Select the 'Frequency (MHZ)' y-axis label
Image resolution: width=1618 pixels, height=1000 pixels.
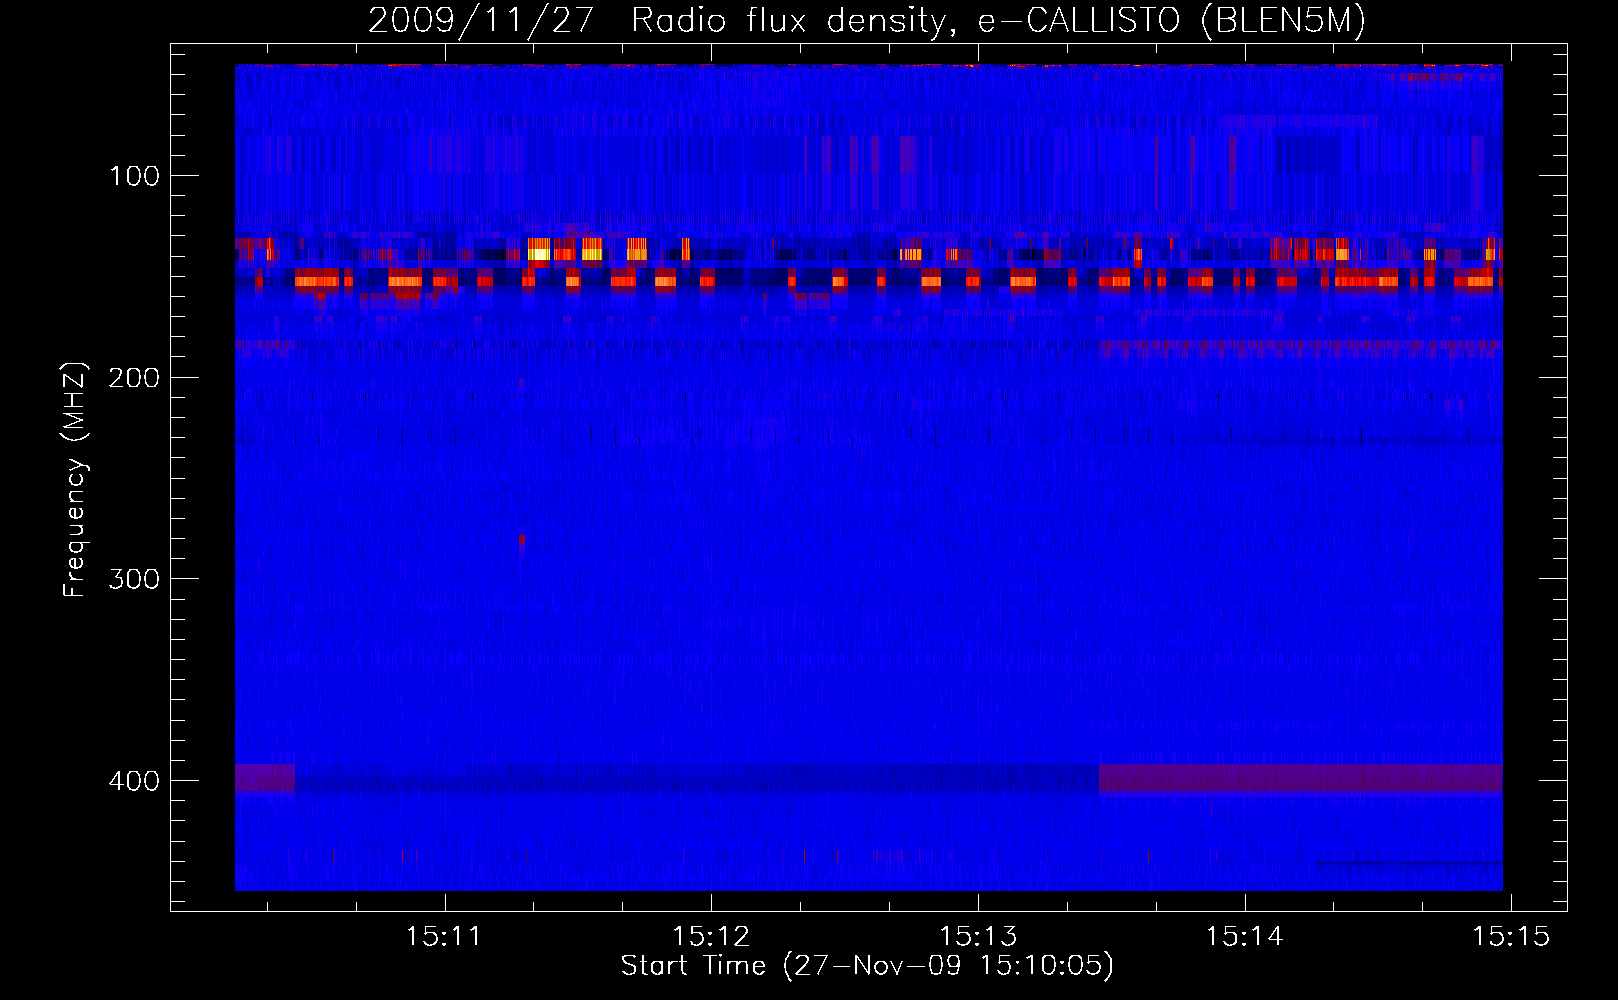[75, 480]
